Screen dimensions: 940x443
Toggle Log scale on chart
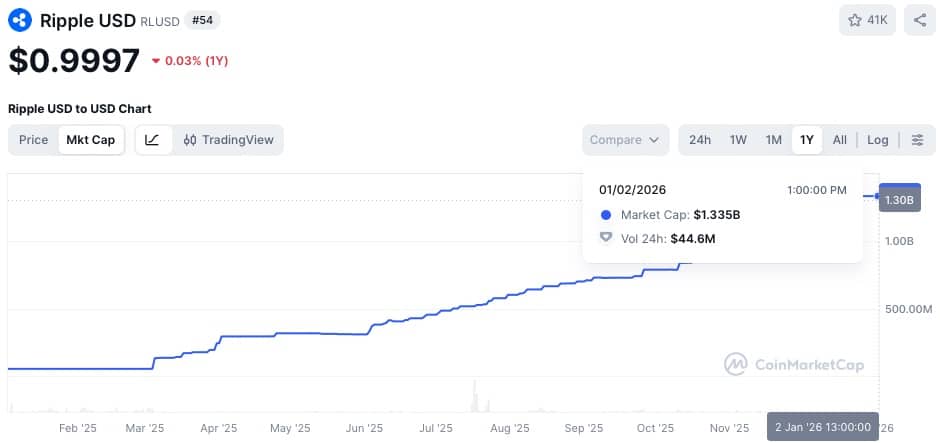[x=878, y=140]
